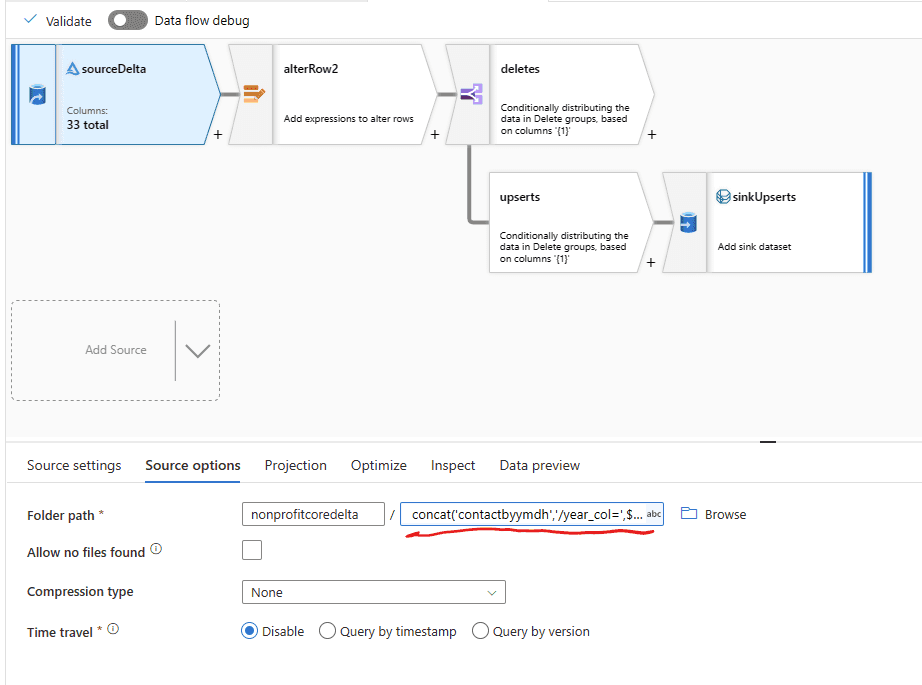
Task: Click the deletes conditional split icon
Action: 468,96
